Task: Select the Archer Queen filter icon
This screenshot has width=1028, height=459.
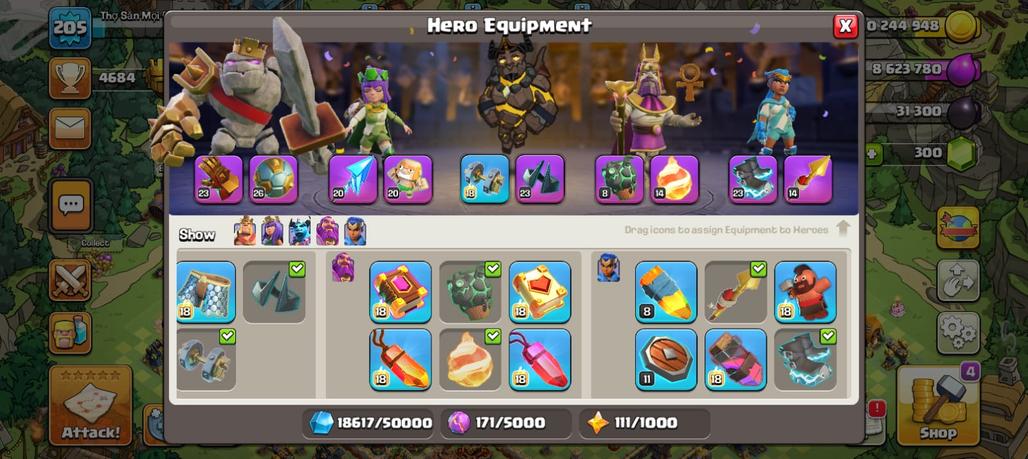Action: coord(272,231)
